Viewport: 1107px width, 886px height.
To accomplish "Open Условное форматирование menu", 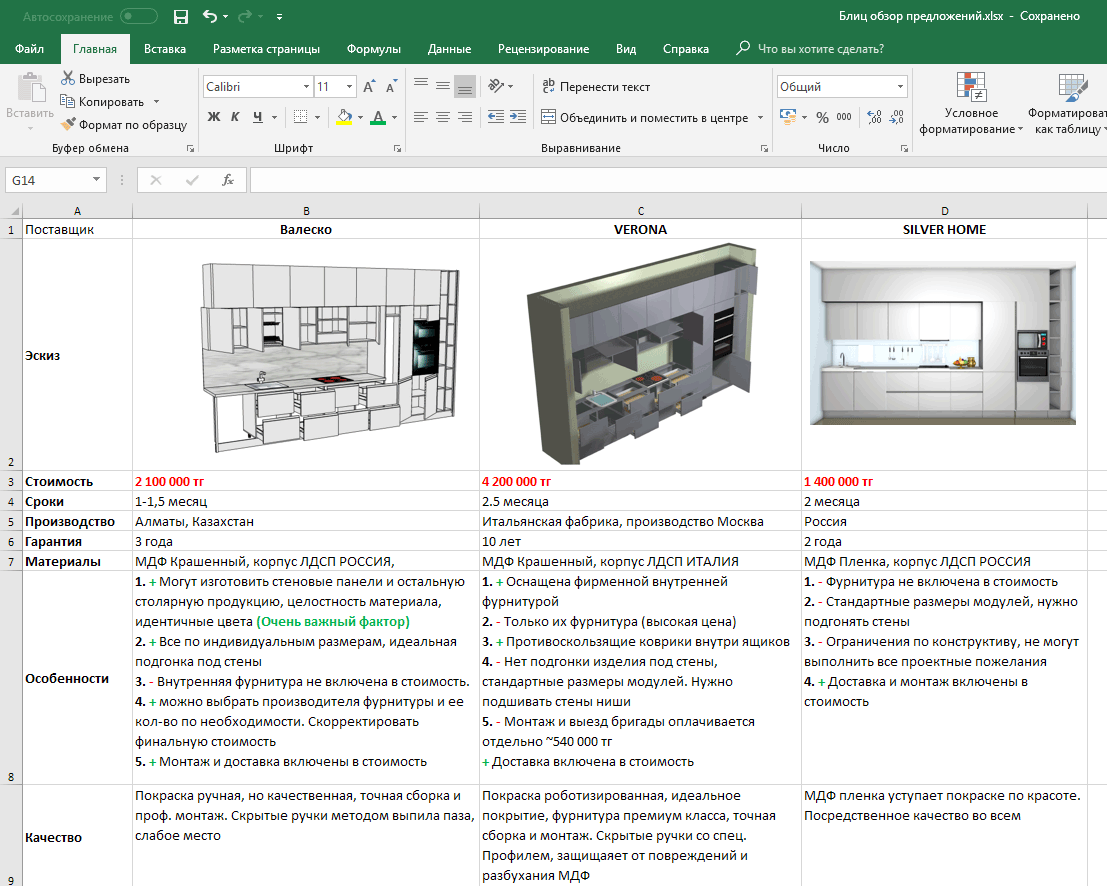I will [971, 104].
